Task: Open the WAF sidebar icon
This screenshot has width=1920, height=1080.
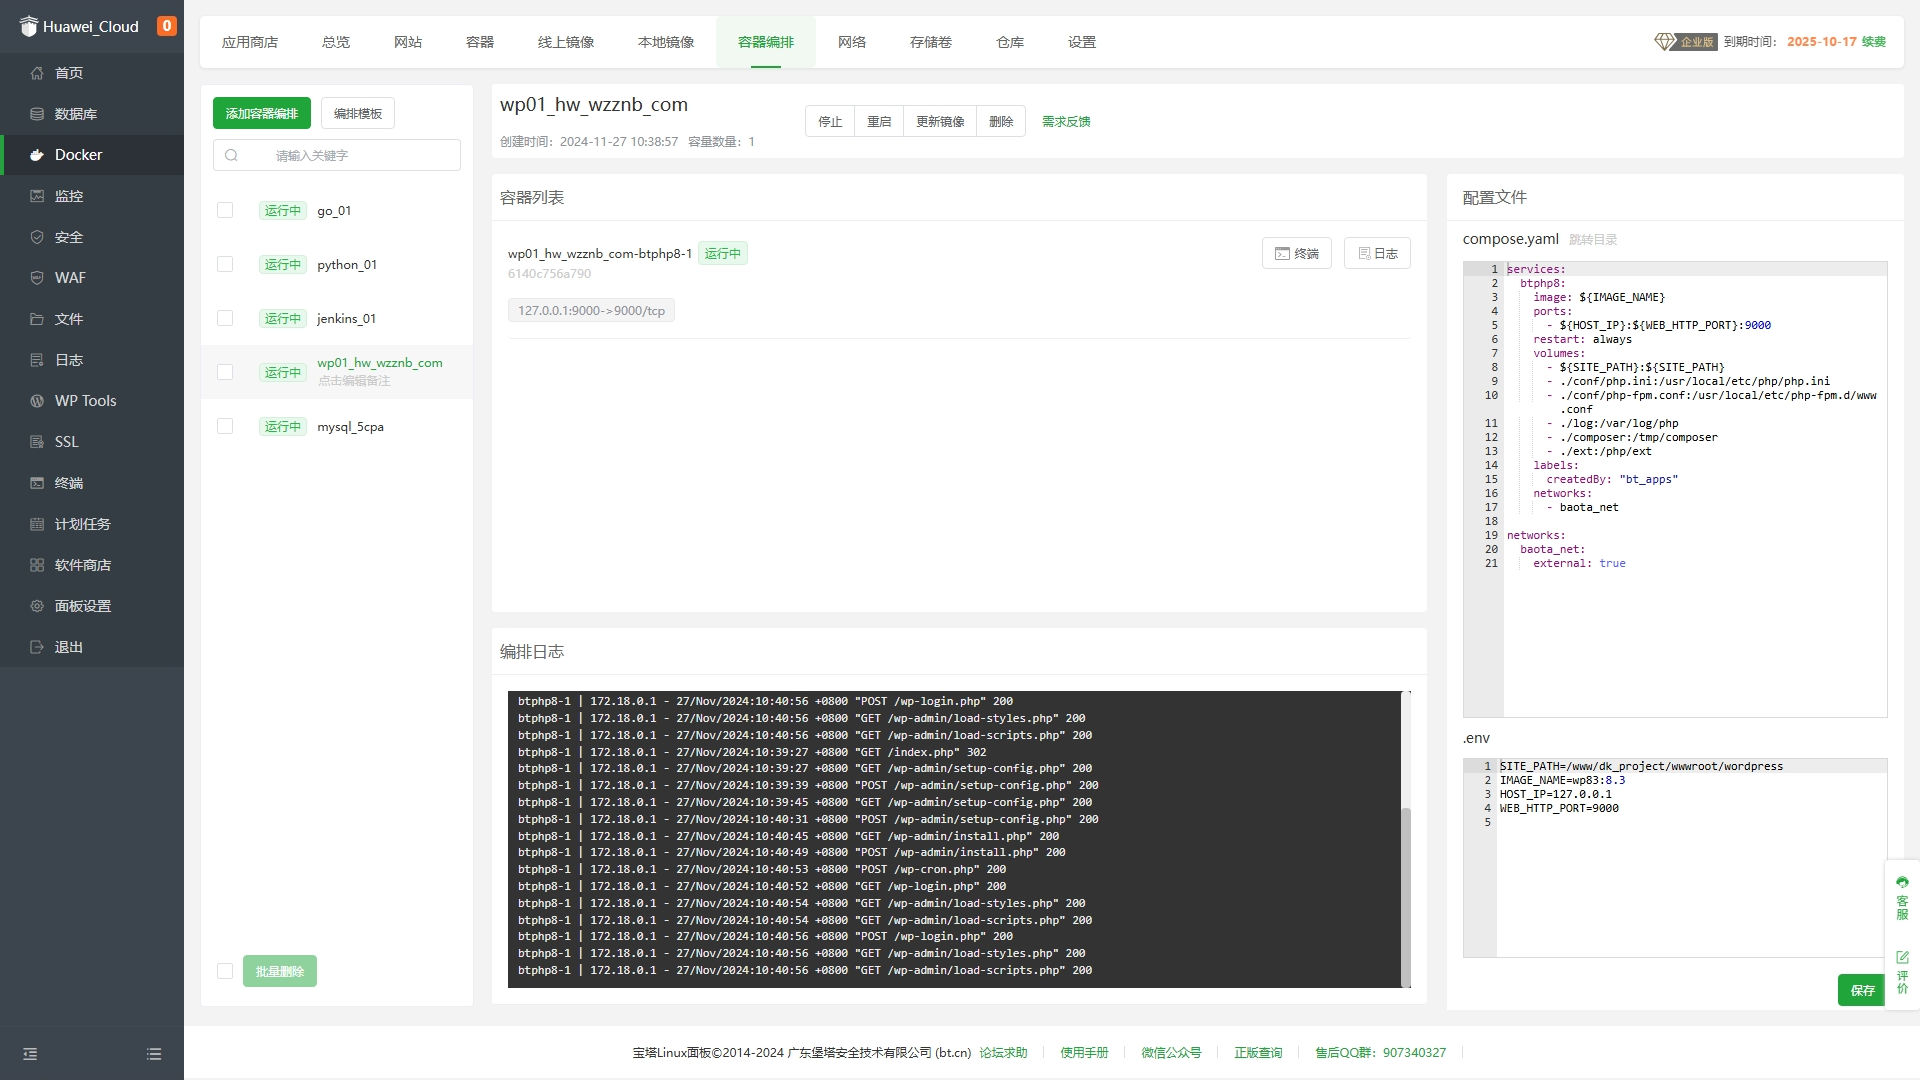Action: tap(37, 278)
